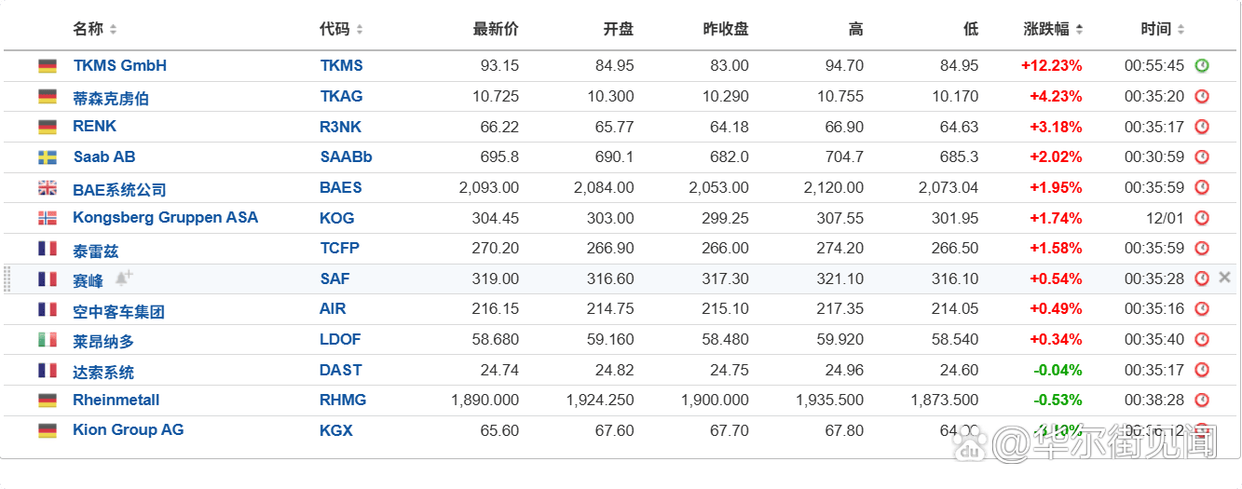The height and width of the screenshot is (489, 1242).
Task: Click the Swedish flag beside Saab AB
Action: click(x=47, y=157)
